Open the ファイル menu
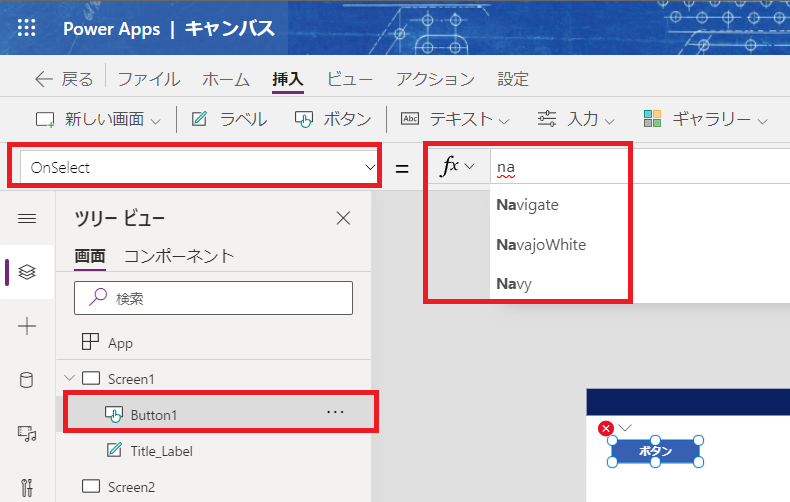 point(149,79)
